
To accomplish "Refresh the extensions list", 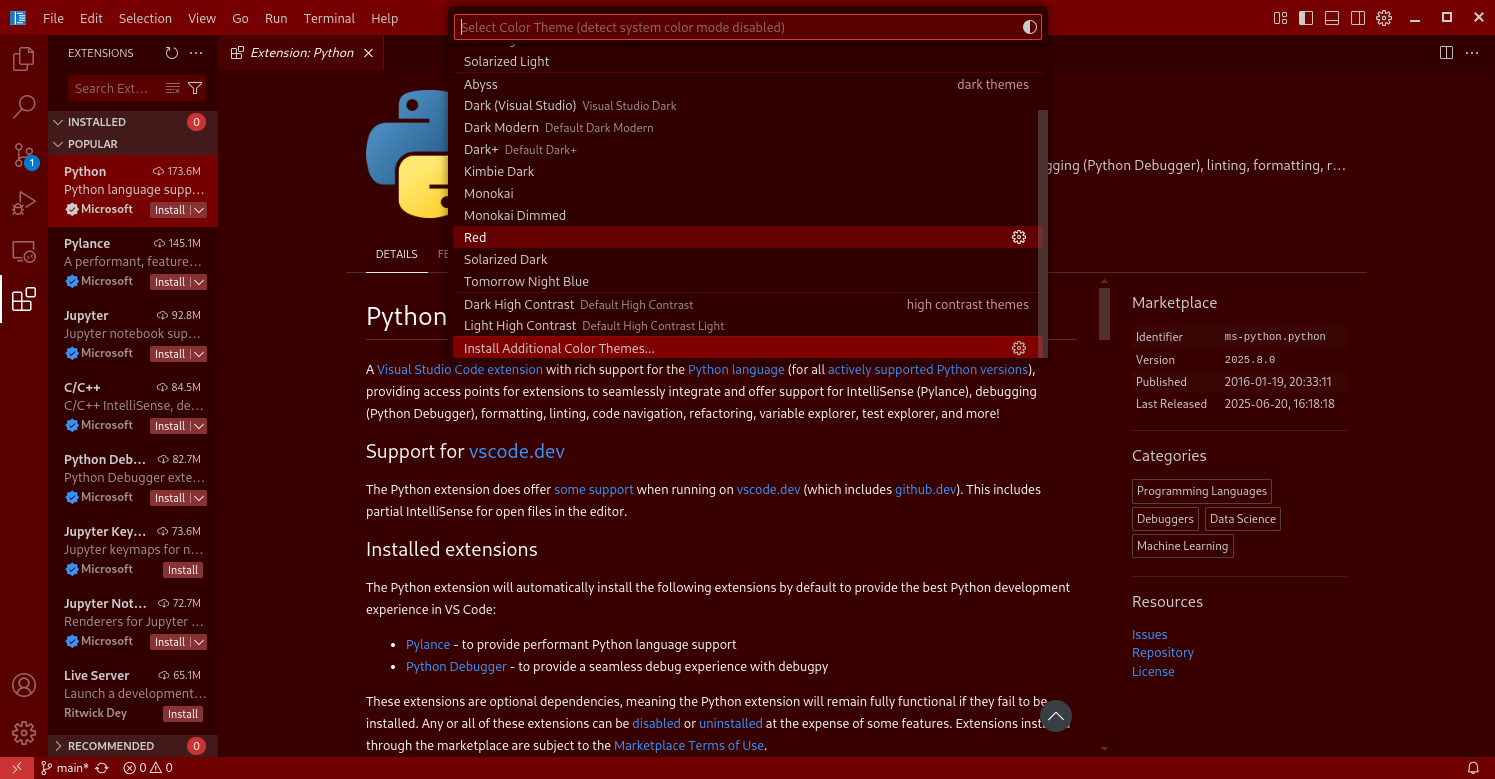I will coord(172,53).
